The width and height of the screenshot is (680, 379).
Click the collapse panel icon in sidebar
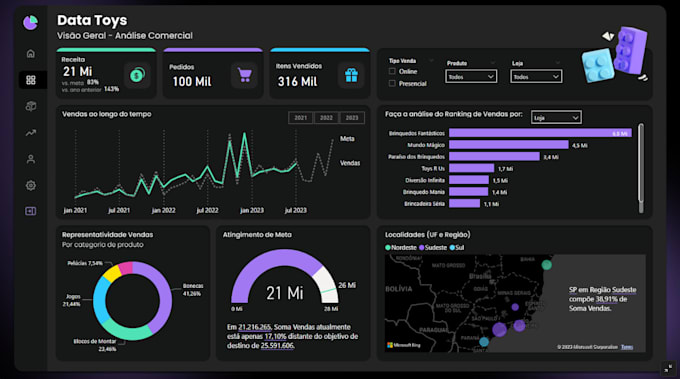[31, 211]
